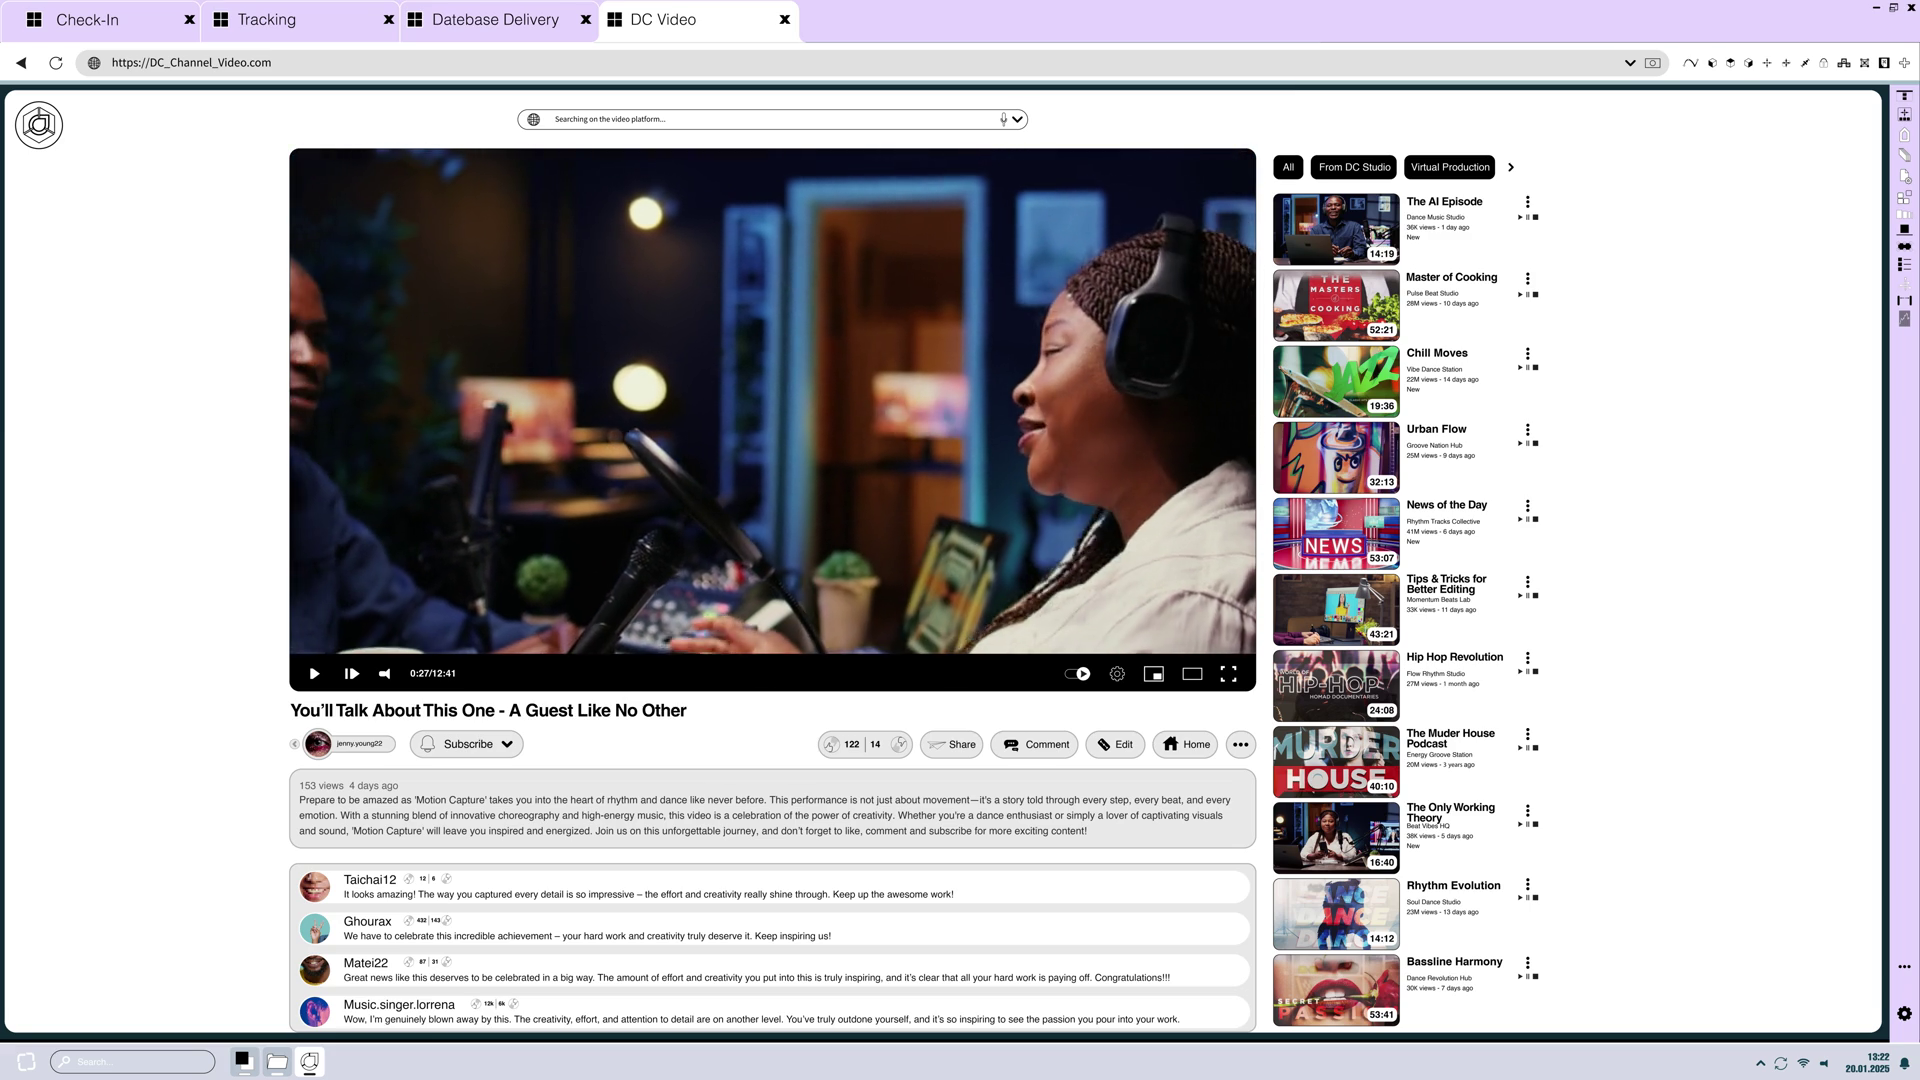This screenshot has height=1080, width=1920.
Task: Enable miniplayer mode
Action: pos(1154,674)
